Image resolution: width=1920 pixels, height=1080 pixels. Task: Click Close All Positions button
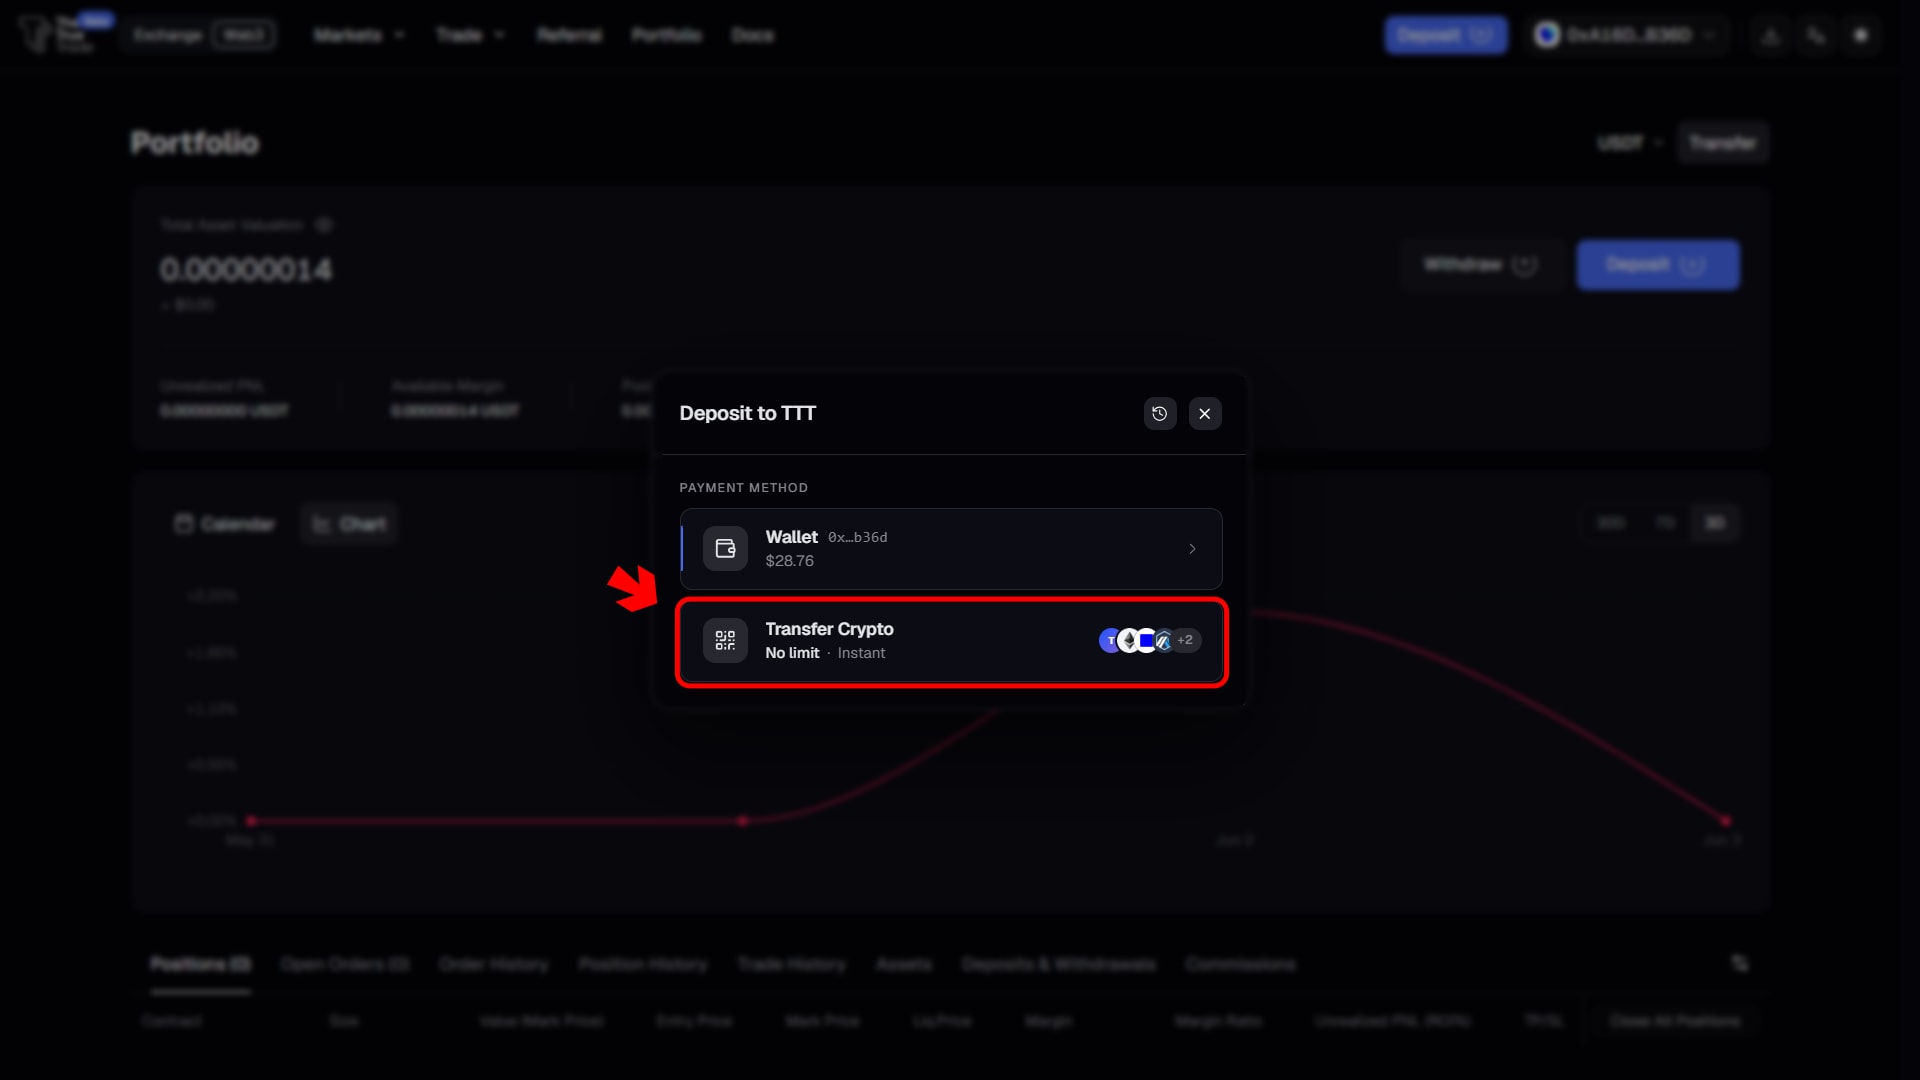tap(1675, 1021)
